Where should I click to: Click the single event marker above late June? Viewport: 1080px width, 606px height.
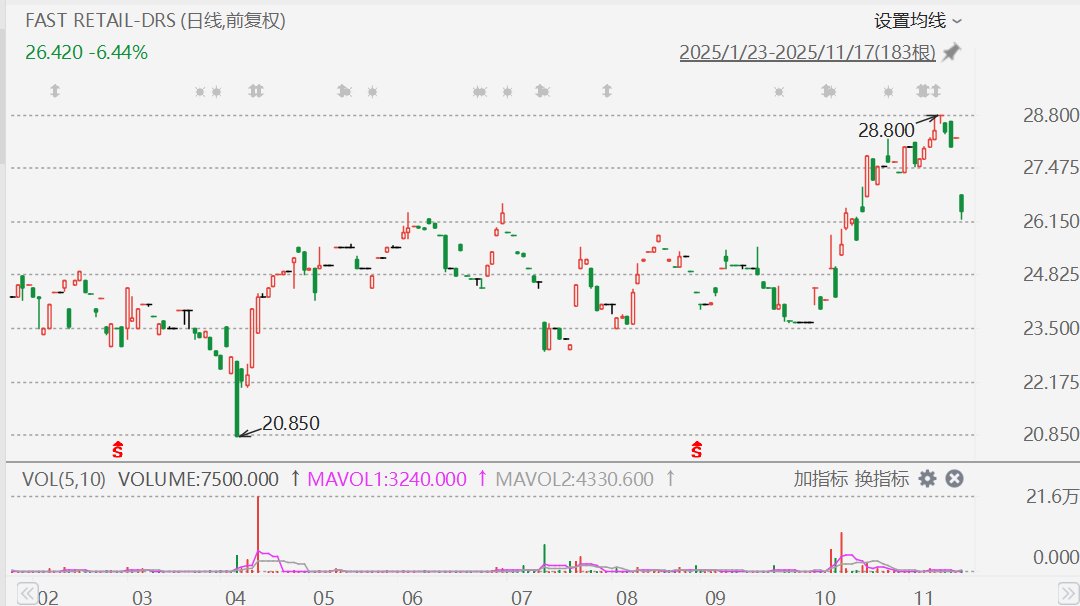(508, 92)
